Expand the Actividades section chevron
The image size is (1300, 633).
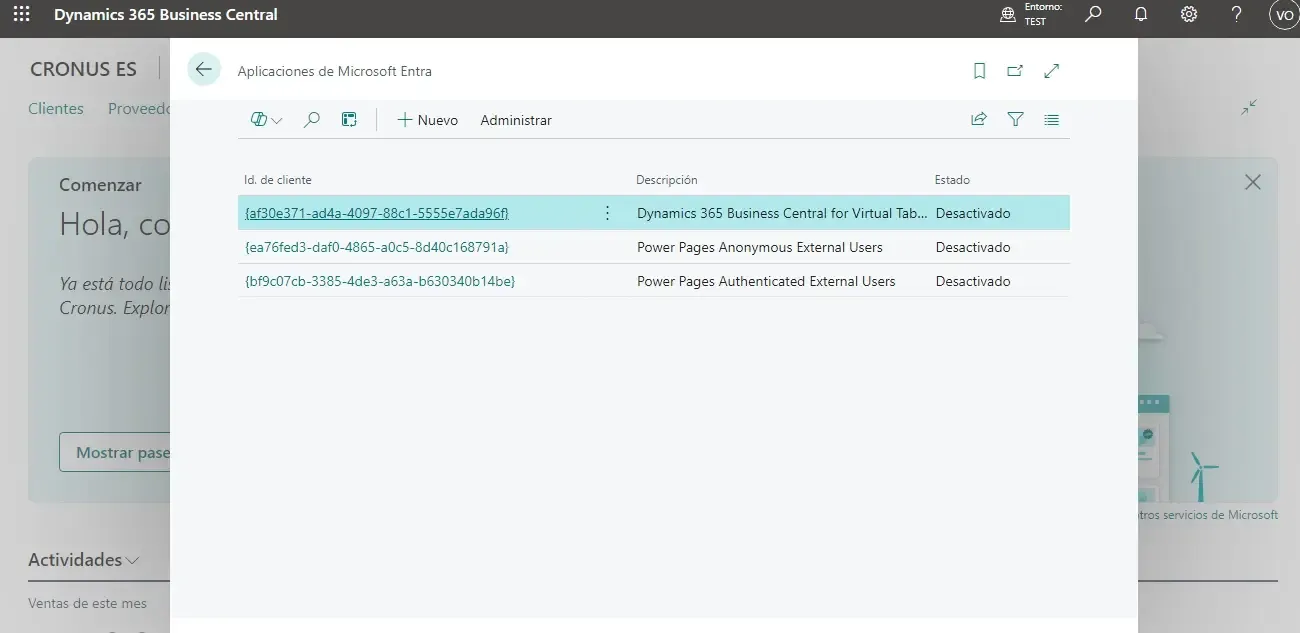133,560
